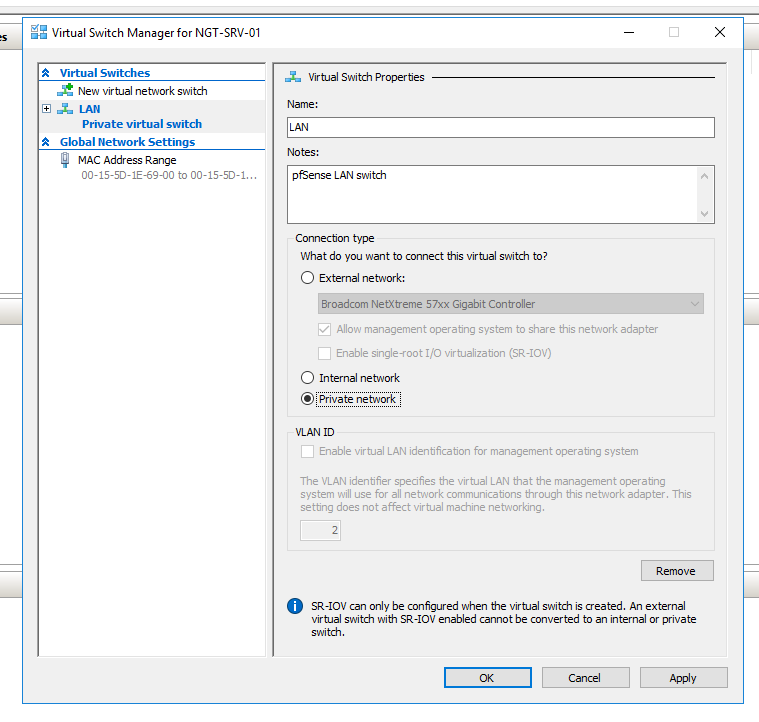The image size is (759, 722).
Task: Toggle Enable single-root I/O virtualization checkbox
Action: click(324, 353)
